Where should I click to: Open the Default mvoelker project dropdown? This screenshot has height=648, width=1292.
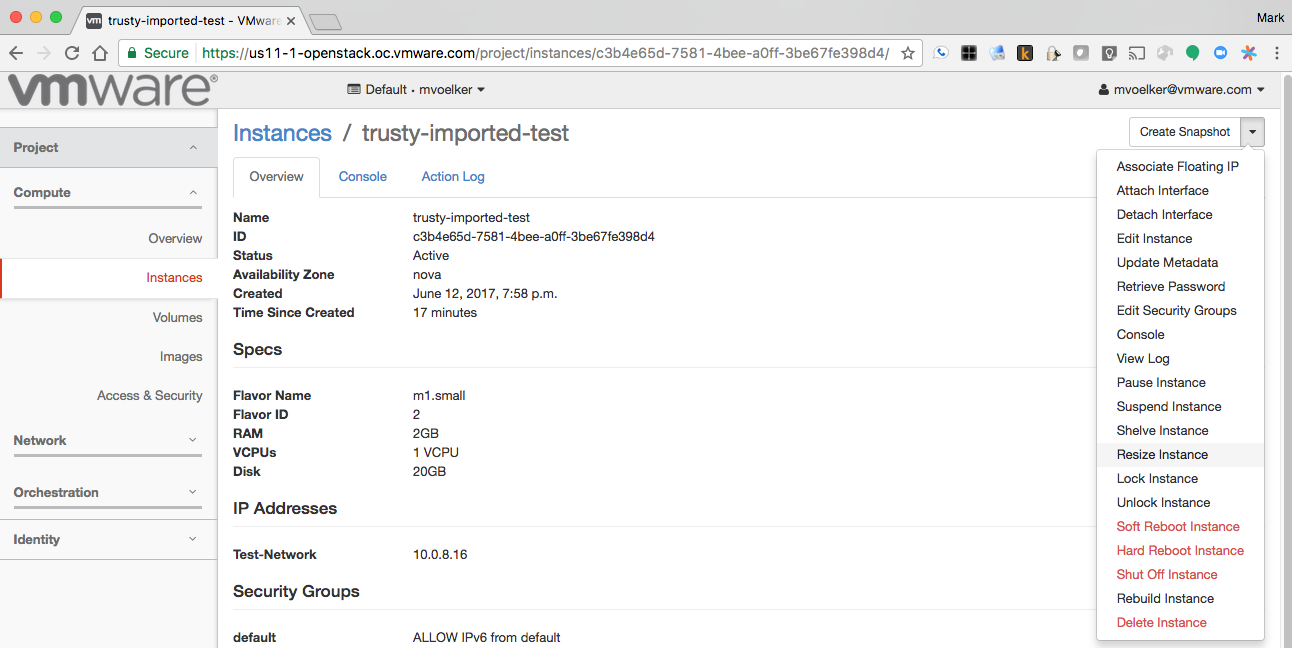416,89
